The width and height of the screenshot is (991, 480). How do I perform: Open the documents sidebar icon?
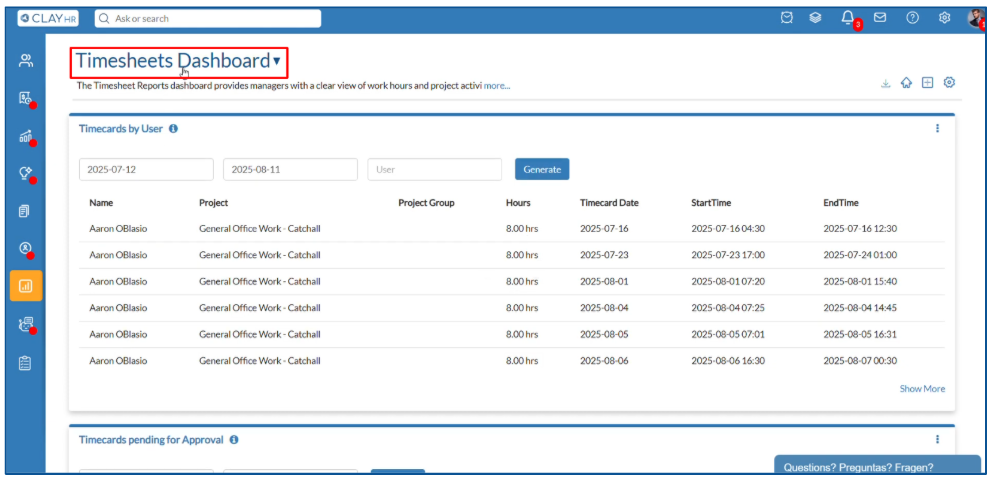25,211
